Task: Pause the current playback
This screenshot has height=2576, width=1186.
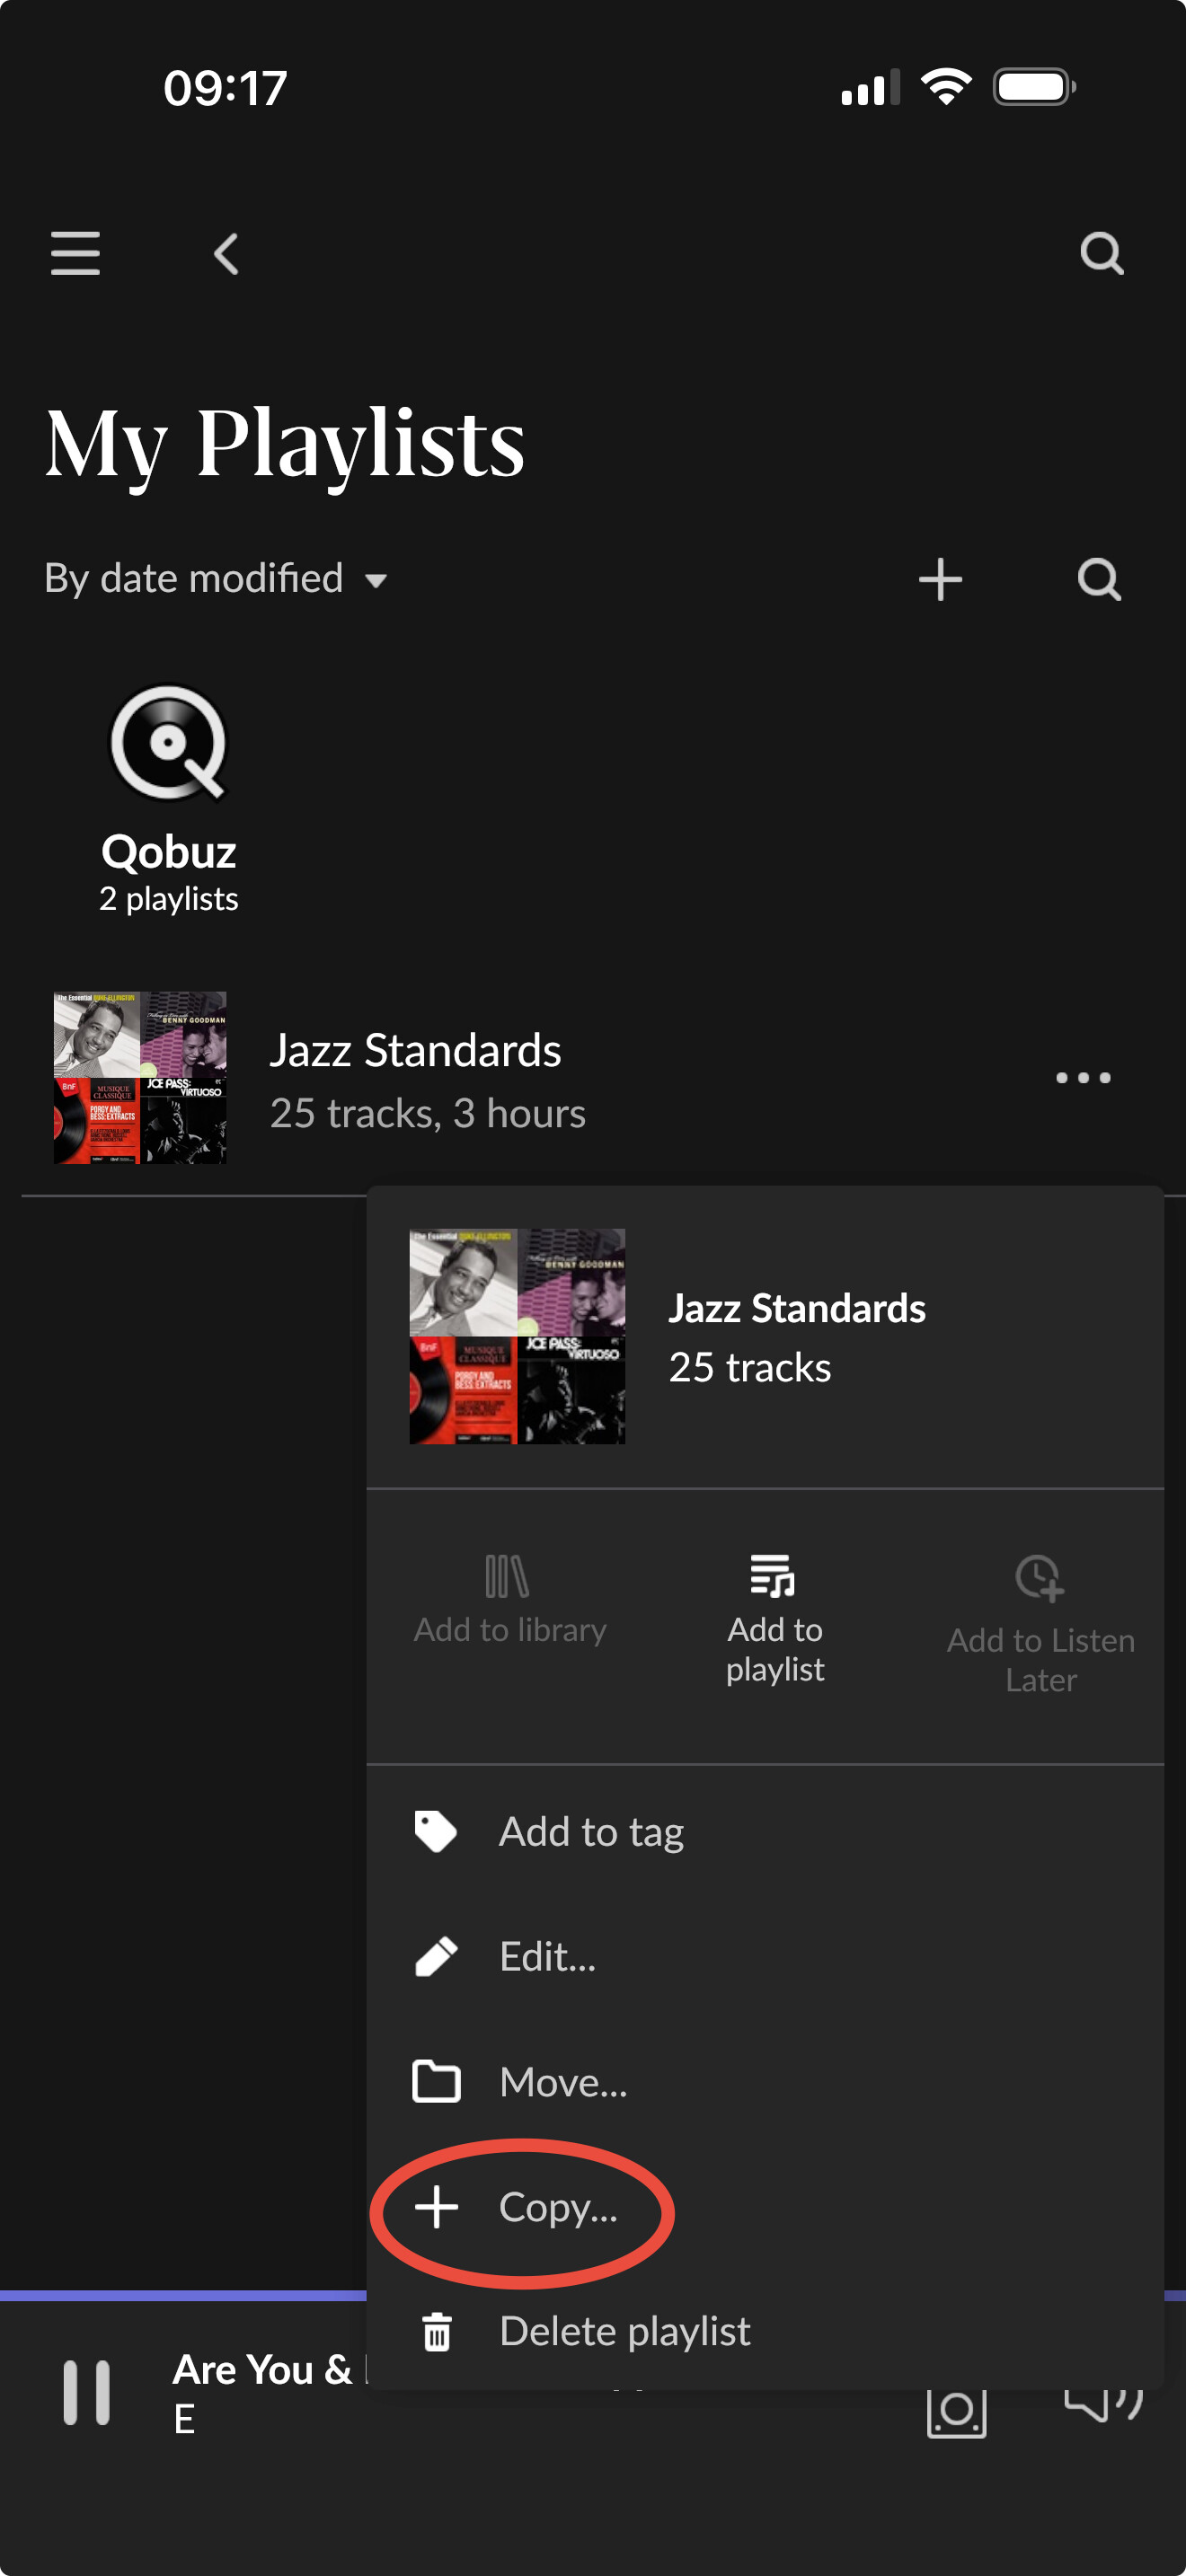Action: pyautogui.click(x=86, y=2393)
